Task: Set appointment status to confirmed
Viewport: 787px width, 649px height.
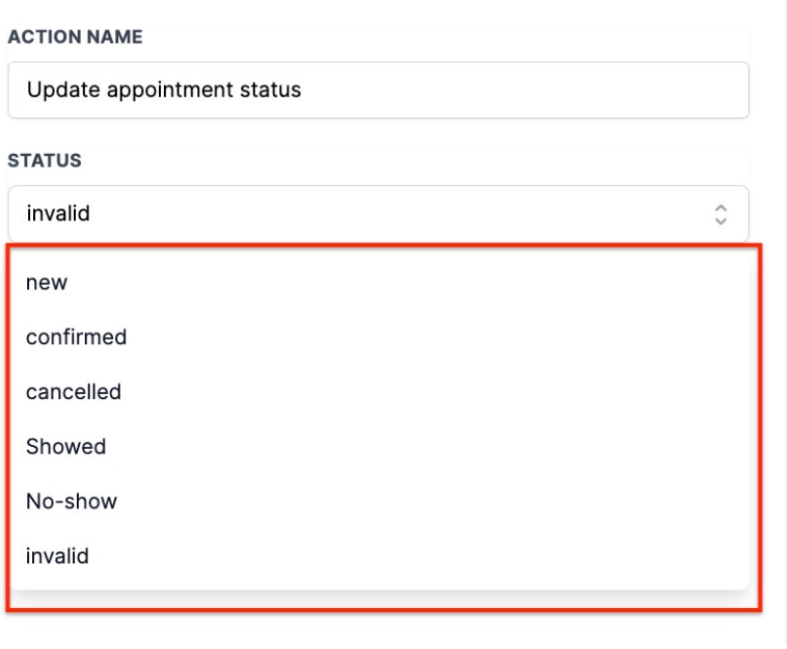Action: (76, 337)
